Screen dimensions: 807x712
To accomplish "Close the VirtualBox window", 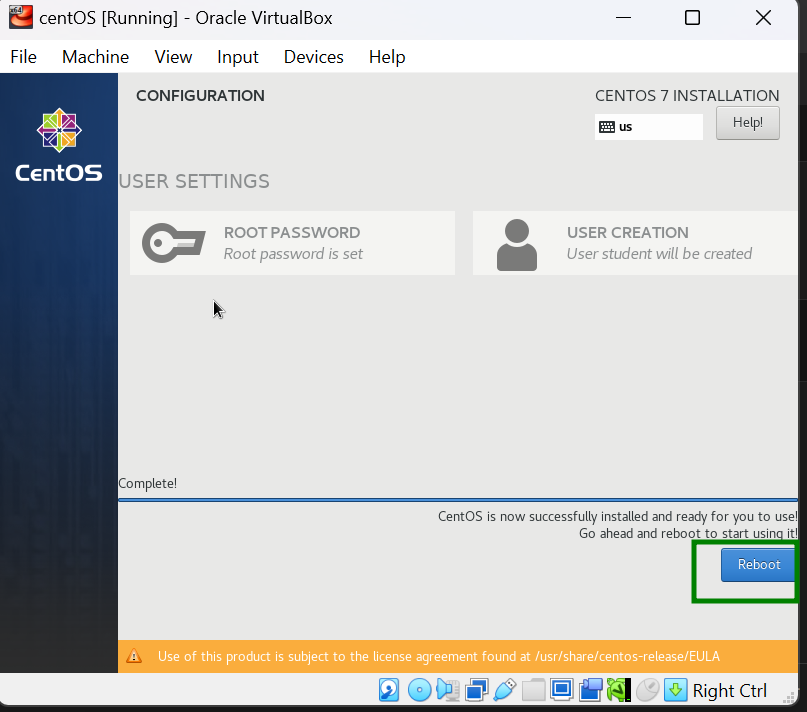I will [763, 18].
